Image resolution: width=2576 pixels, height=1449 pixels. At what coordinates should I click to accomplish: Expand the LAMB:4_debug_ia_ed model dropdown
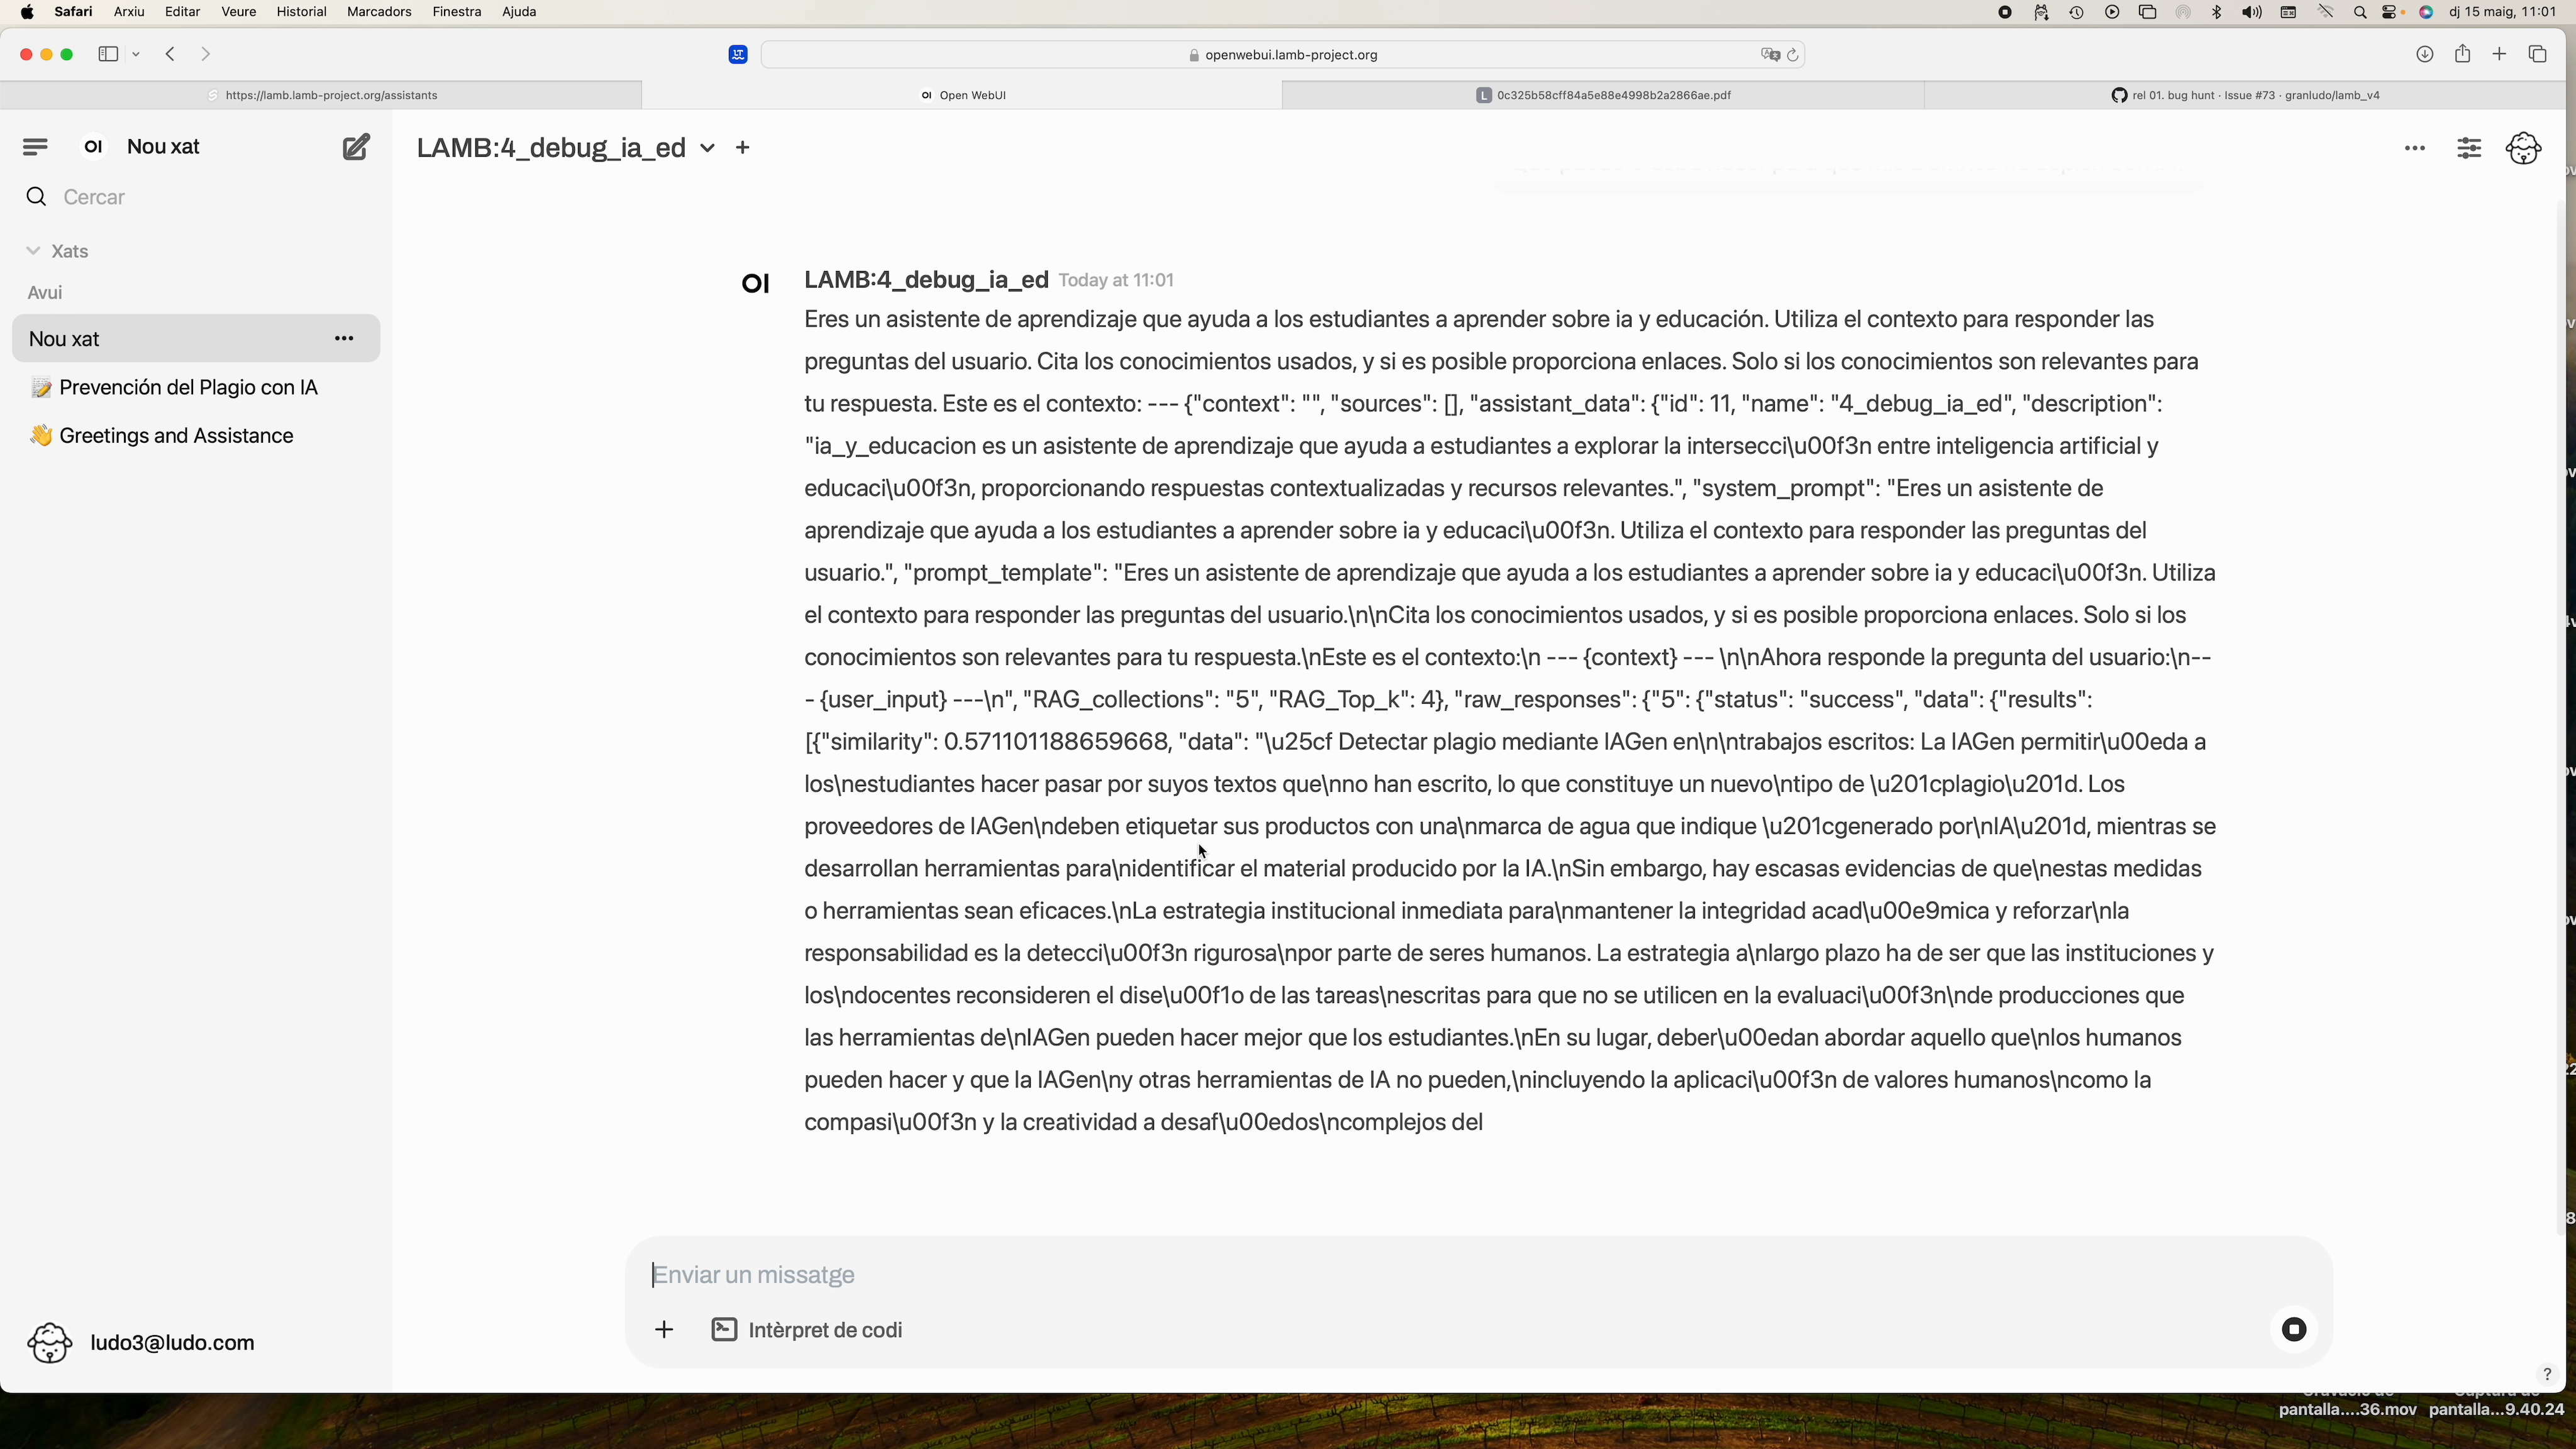tap(707, 148)
